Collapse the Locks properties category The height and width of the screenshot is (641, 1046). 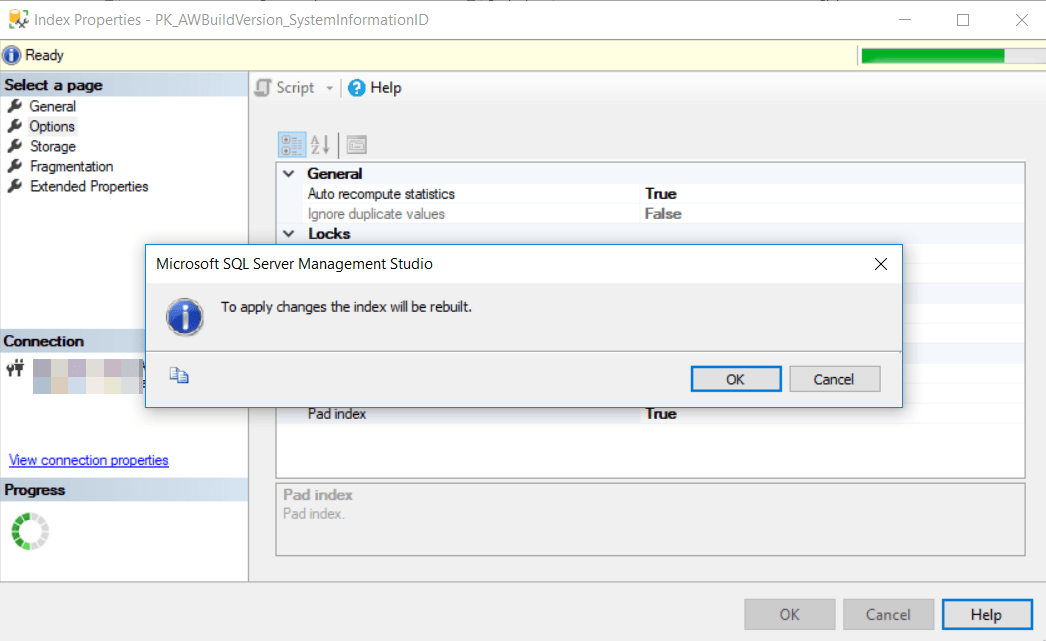coord(288,233)
